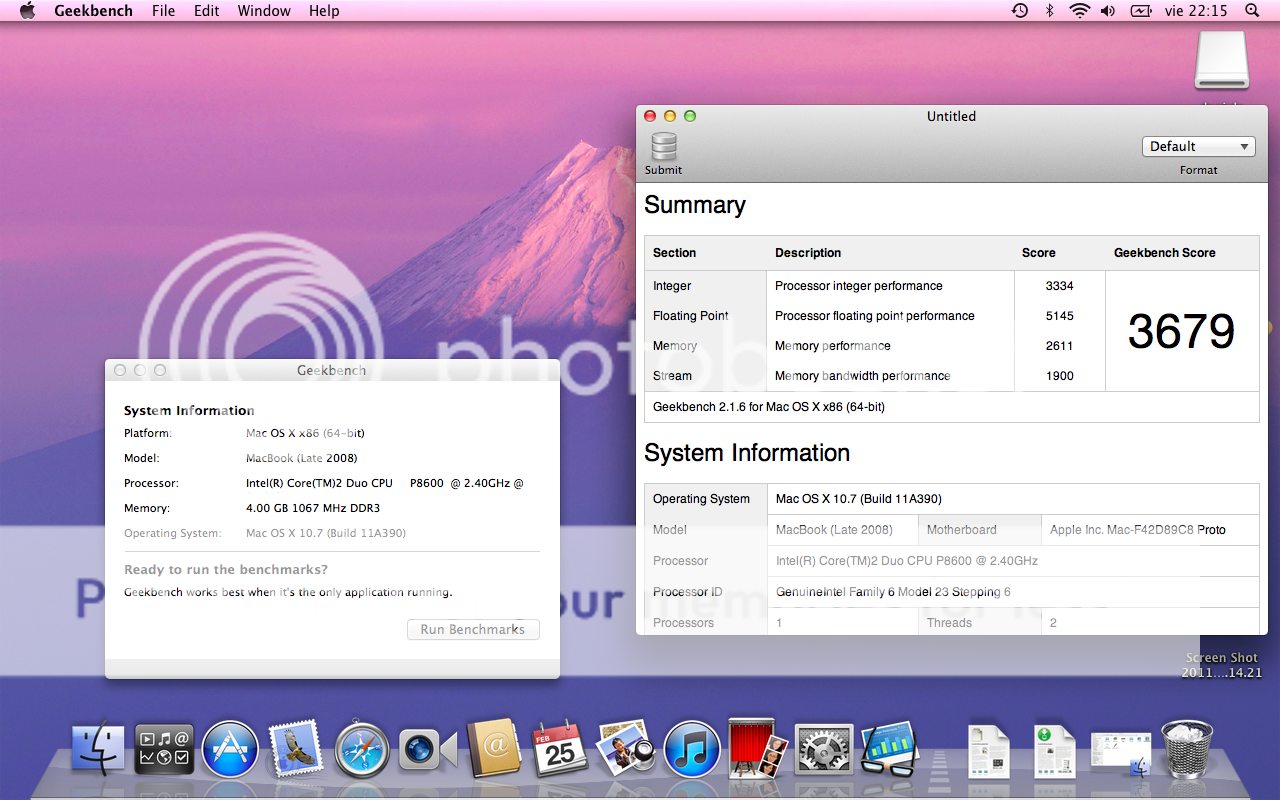Viewport: 1280px width, 800px height.
Task: Open the Apple menu
Action: click(x=27, y=11)
